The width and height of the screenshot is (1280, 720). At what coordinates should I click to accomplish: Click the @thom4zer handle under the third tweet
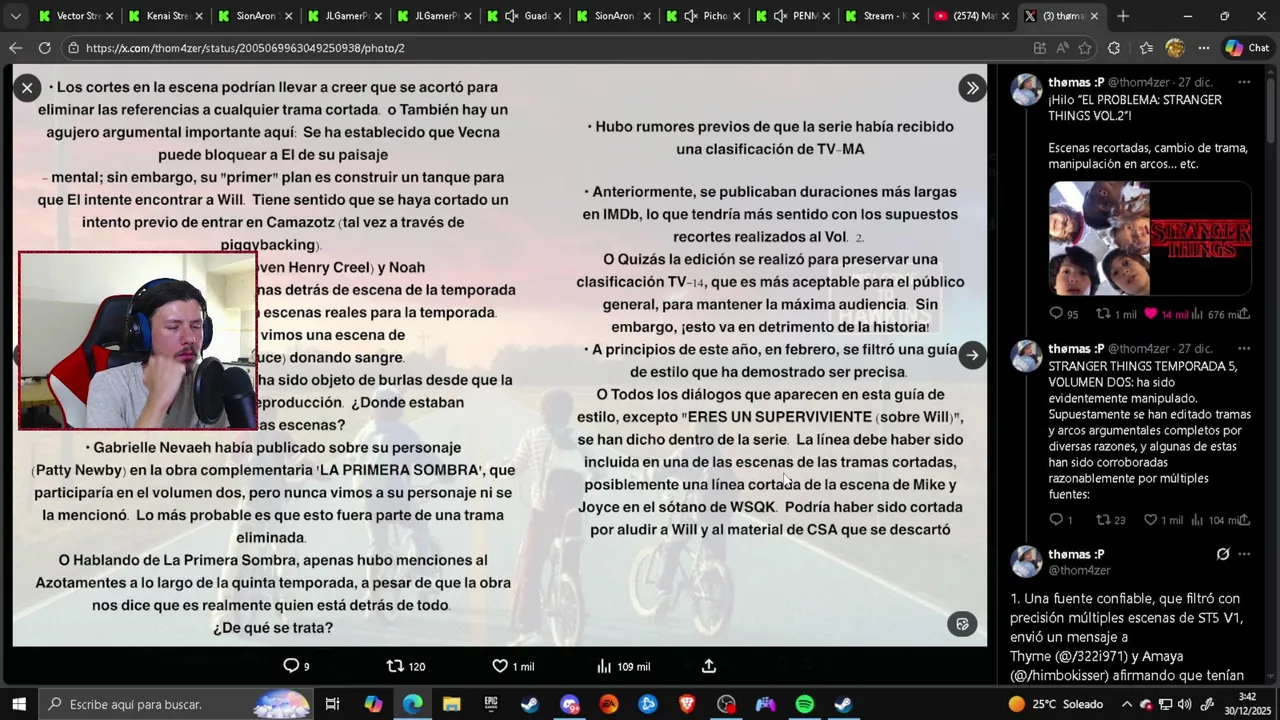point(1079,570)
